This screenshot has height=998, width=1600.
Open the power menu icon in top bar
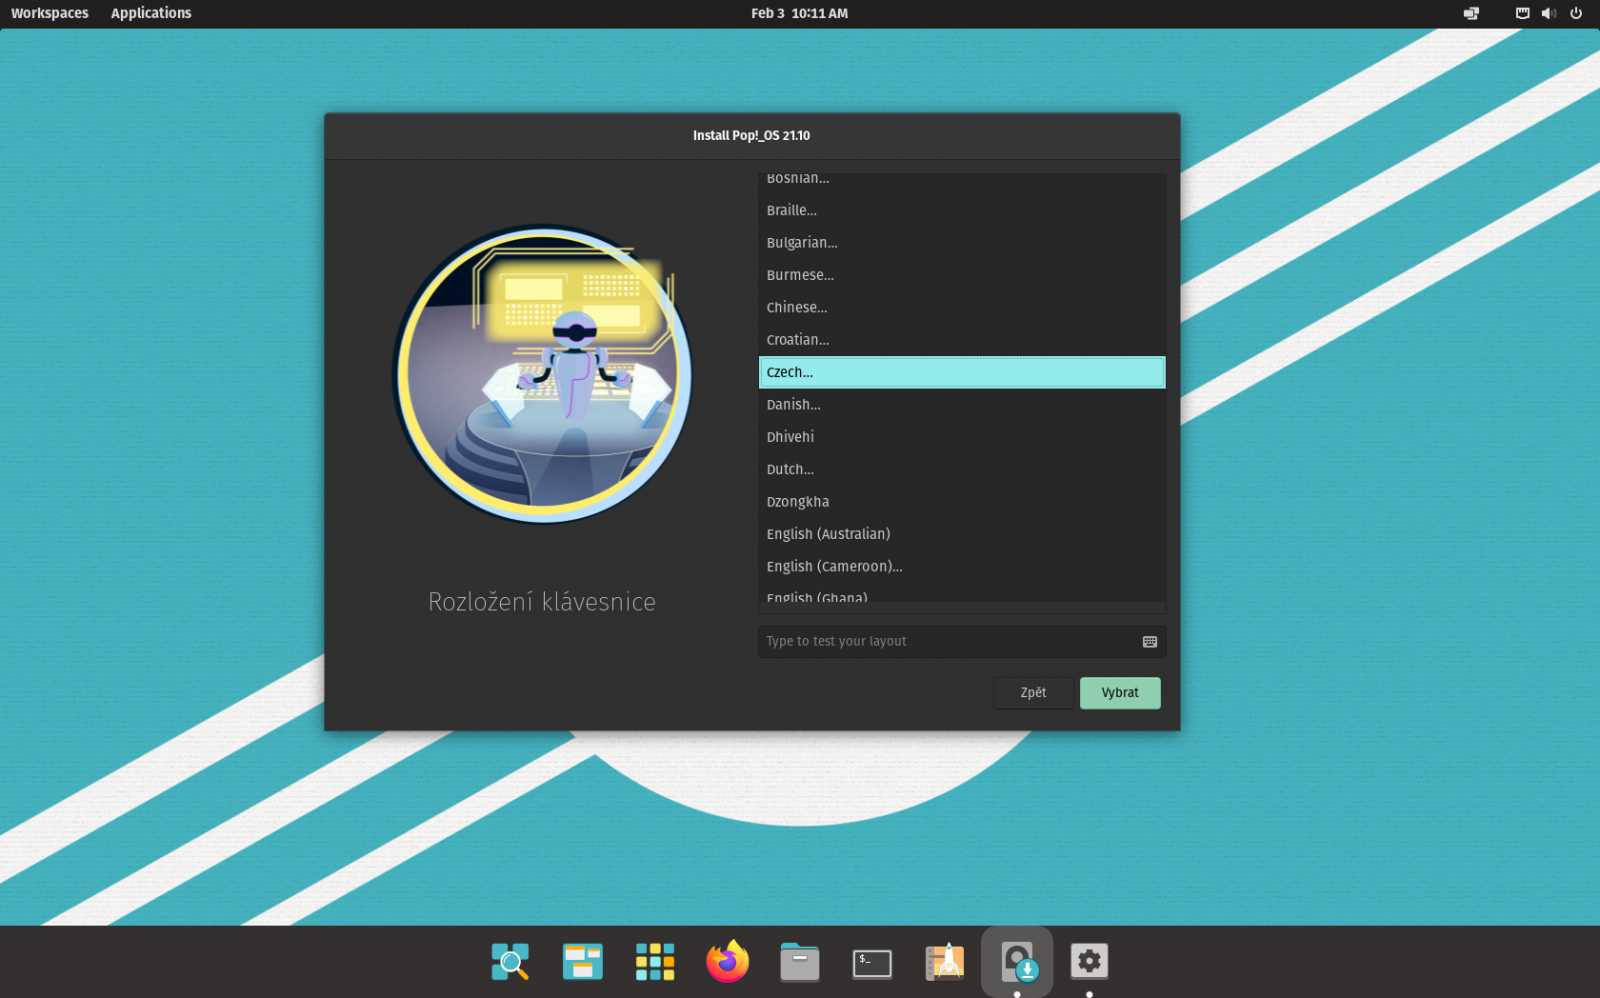tap(1576, 13)
